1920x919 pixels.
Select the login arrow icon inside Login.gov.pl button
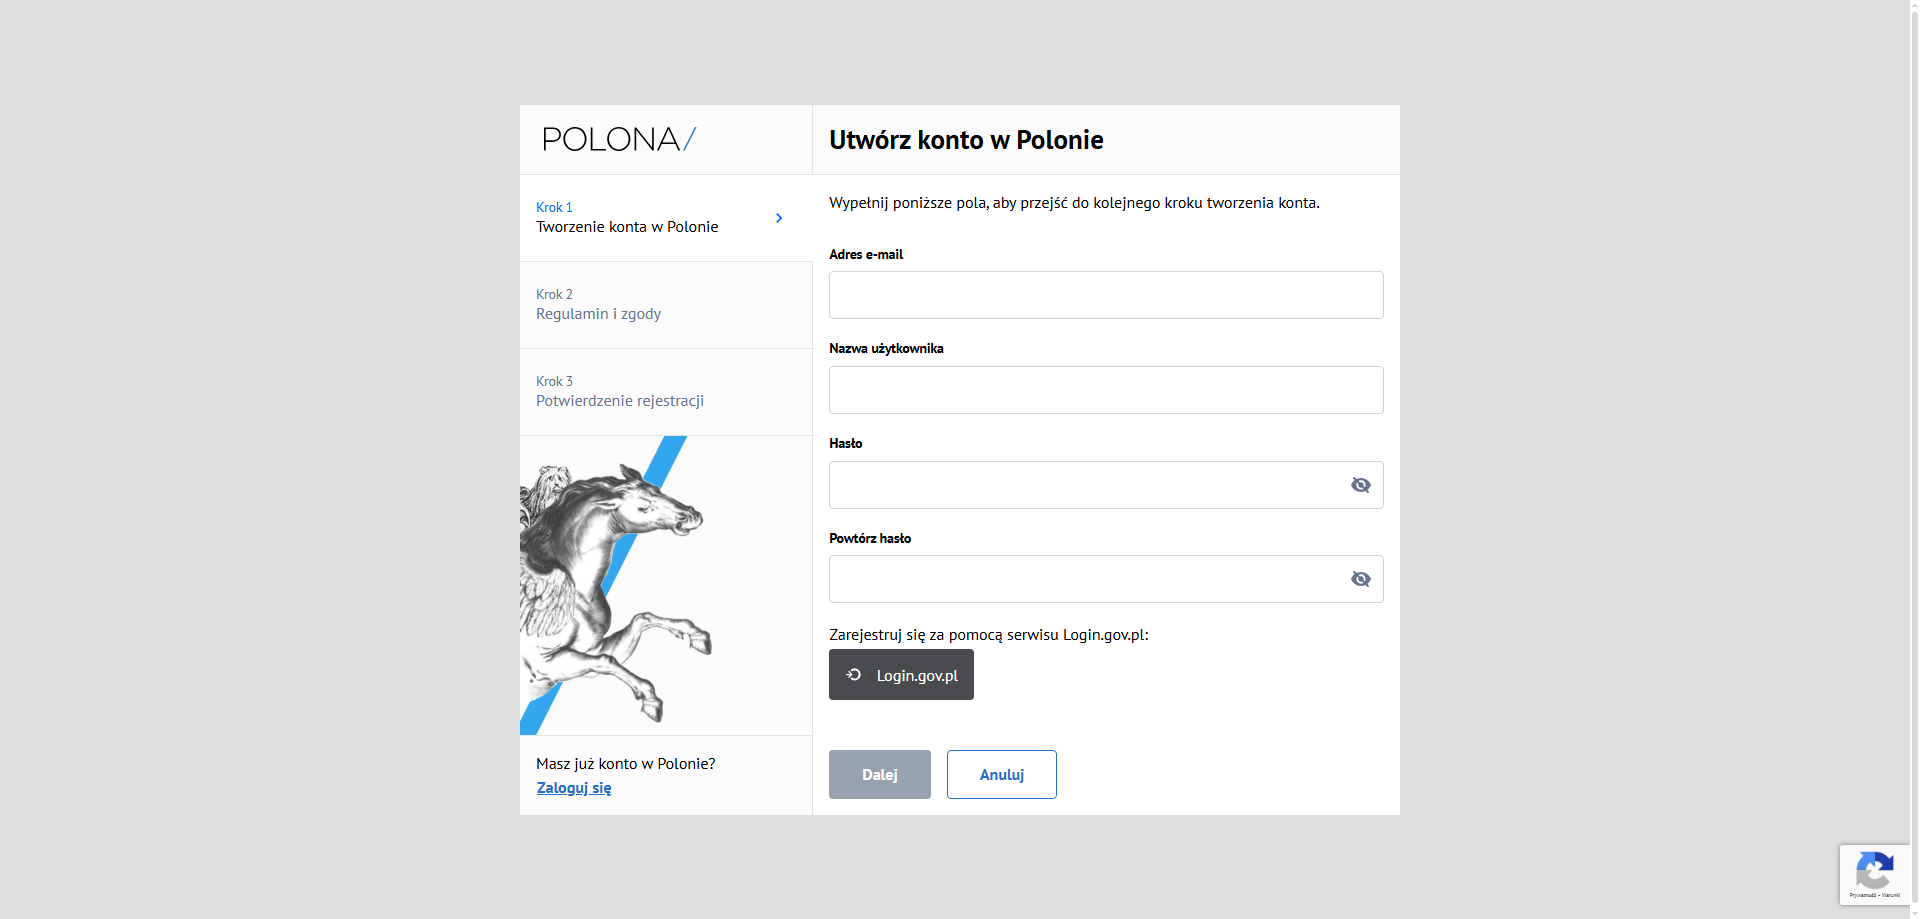[x=853, y=674]
